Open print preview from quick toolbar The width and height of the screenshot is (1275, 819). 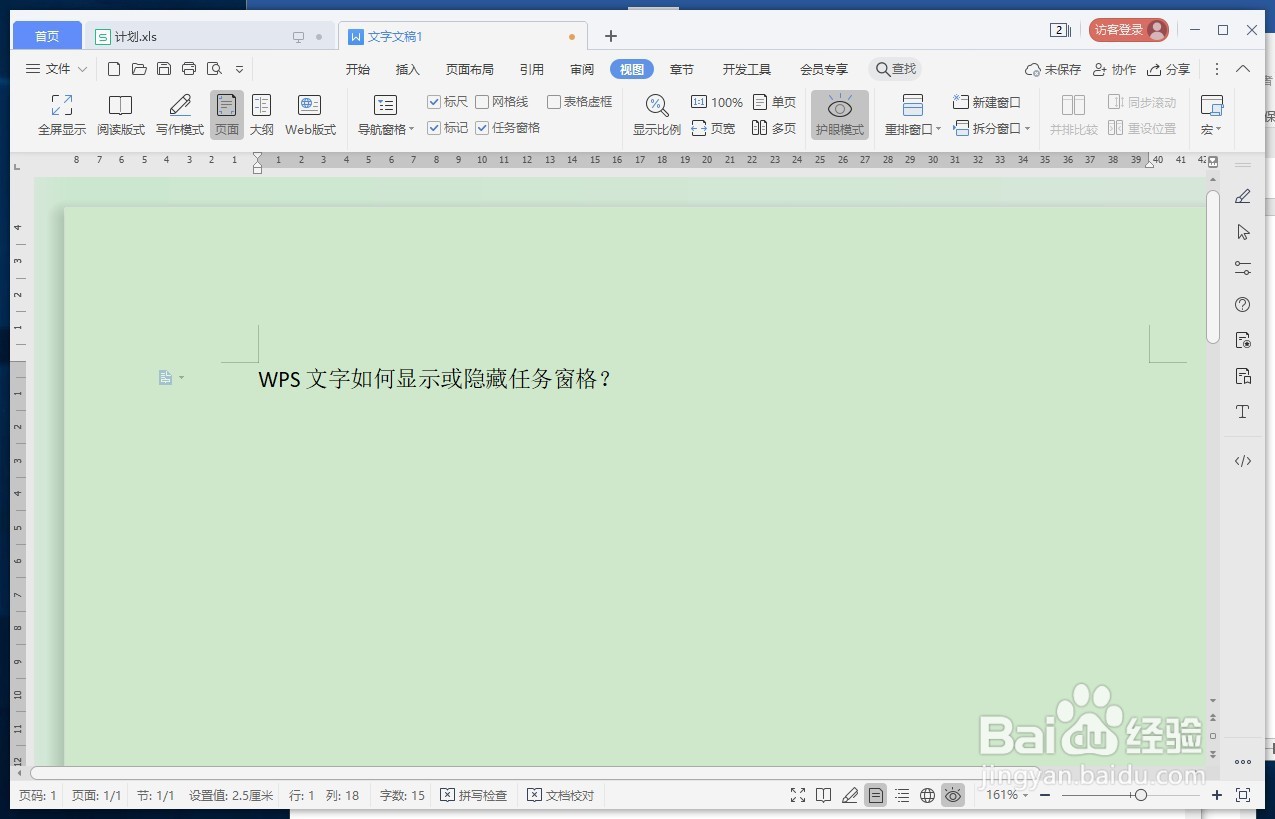coord(214,69)
